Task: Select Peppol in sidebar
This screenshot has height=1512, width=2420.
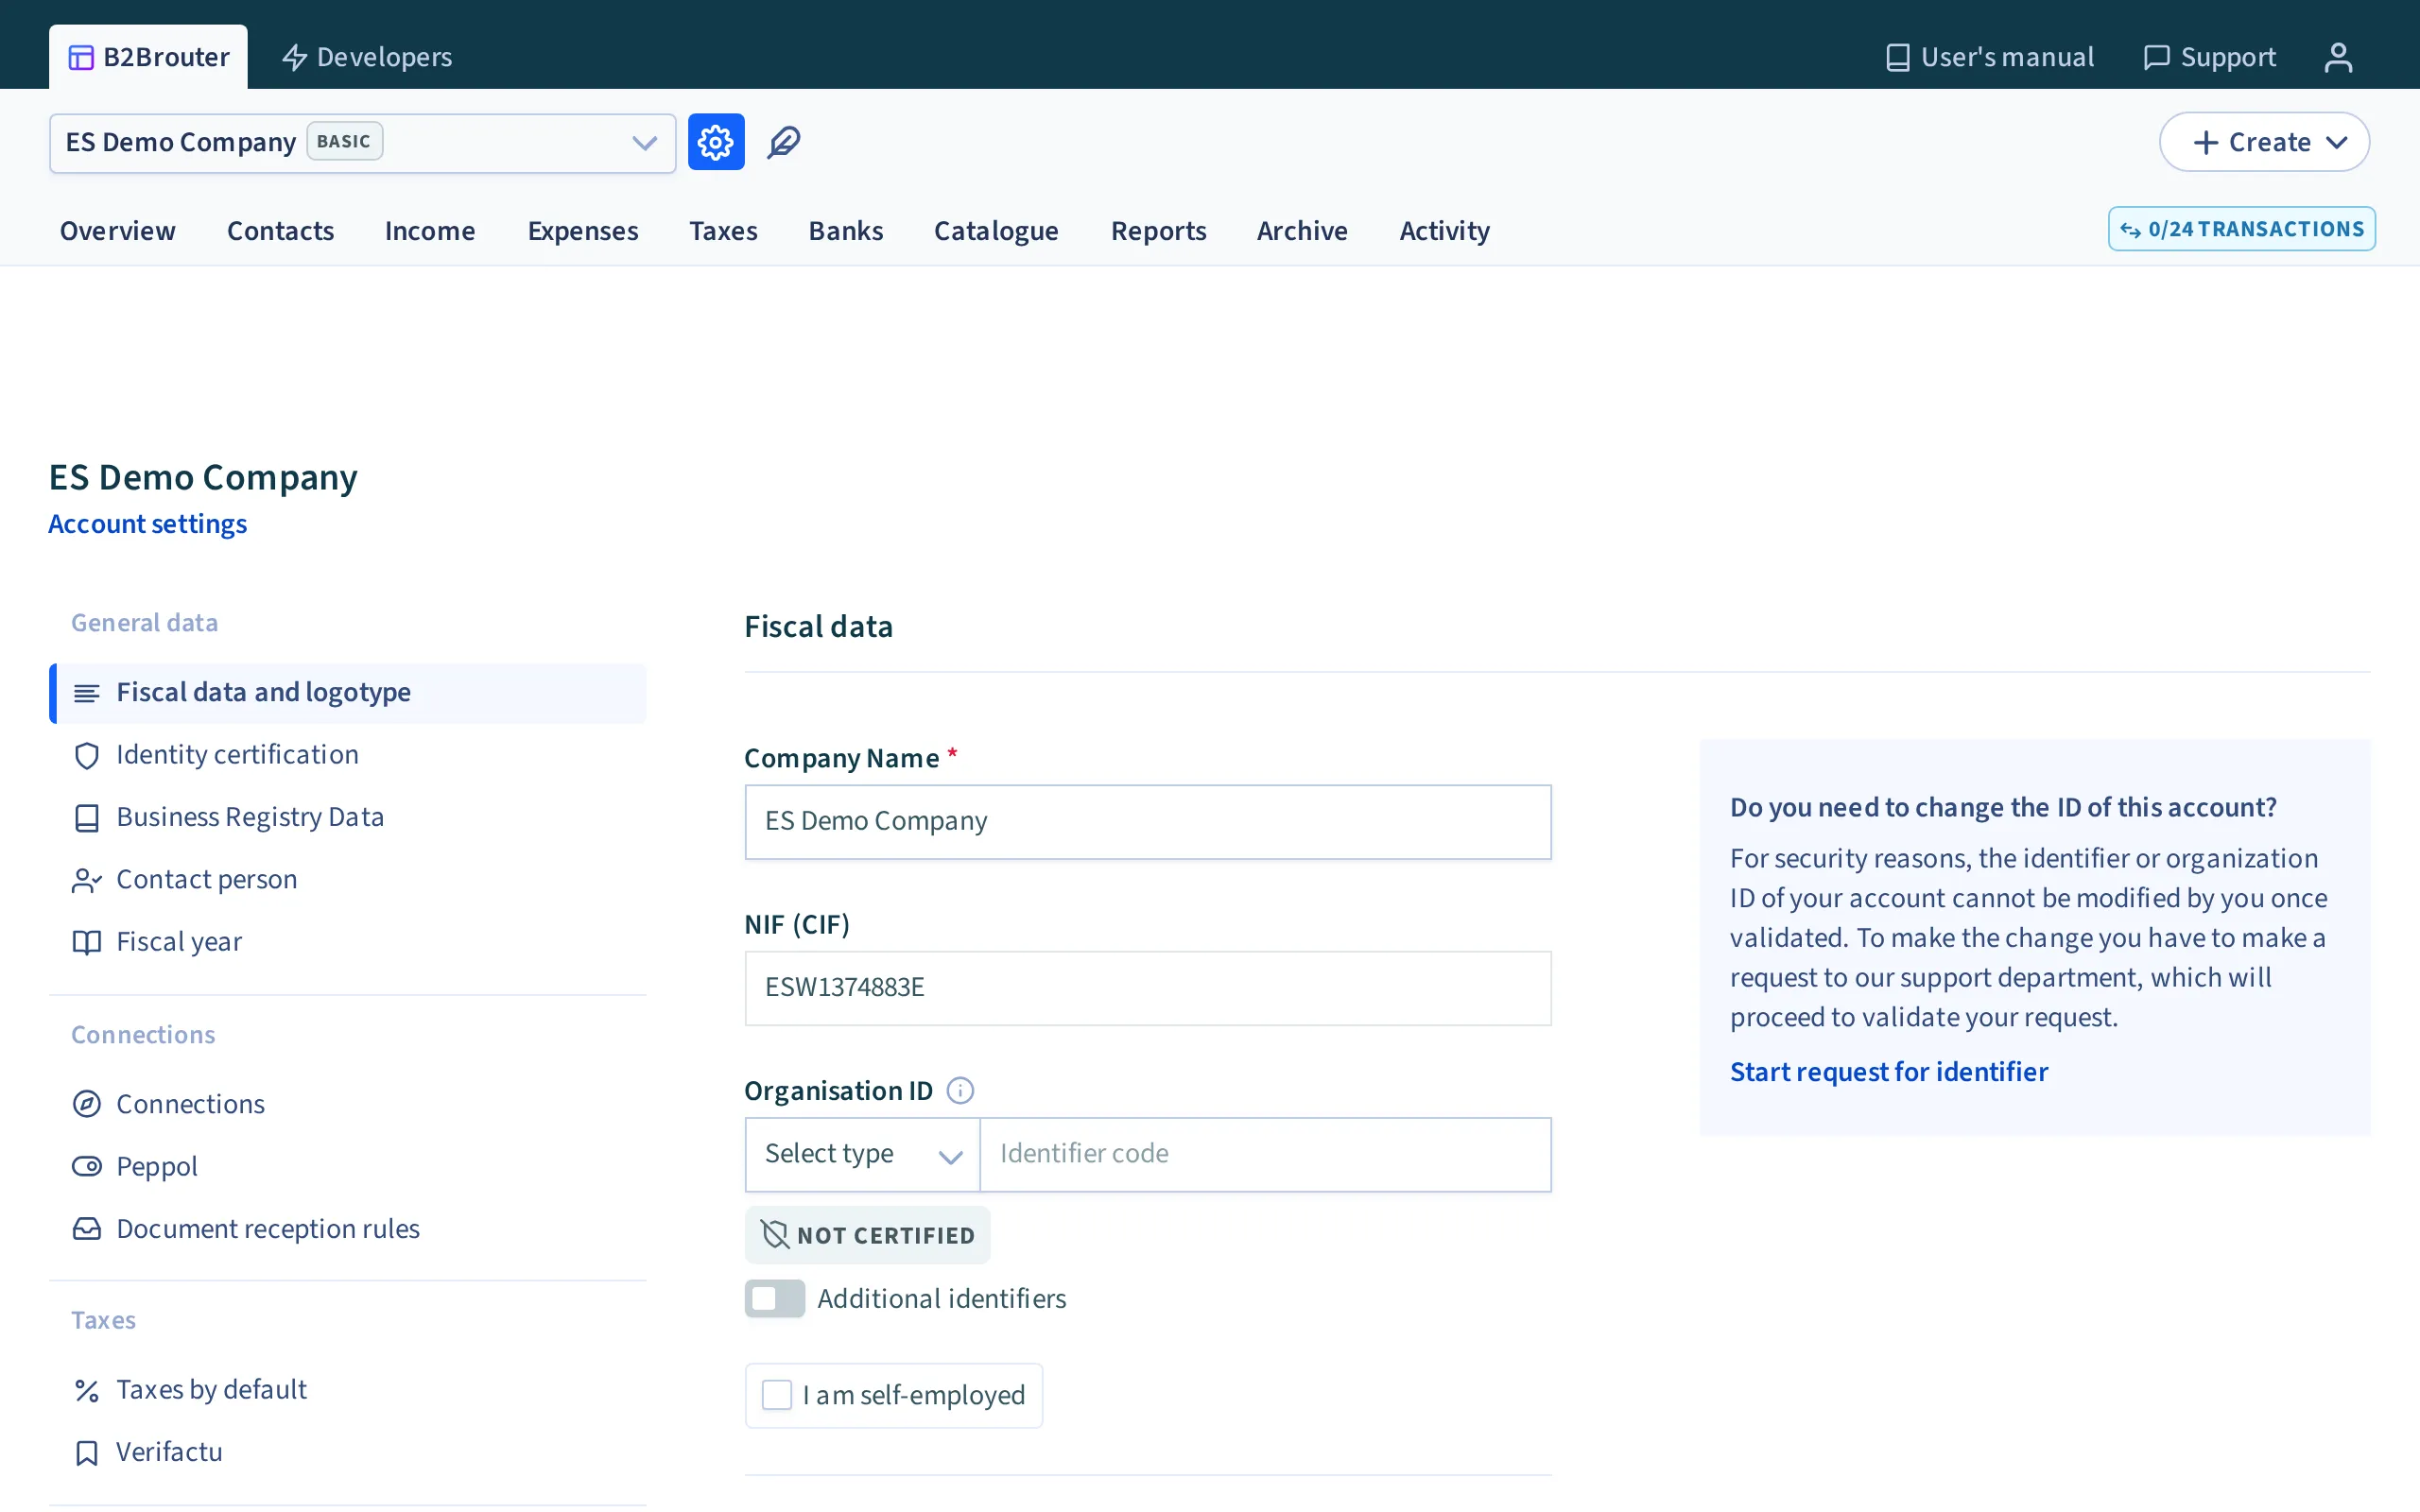Action: click(x=347, y=1166)
